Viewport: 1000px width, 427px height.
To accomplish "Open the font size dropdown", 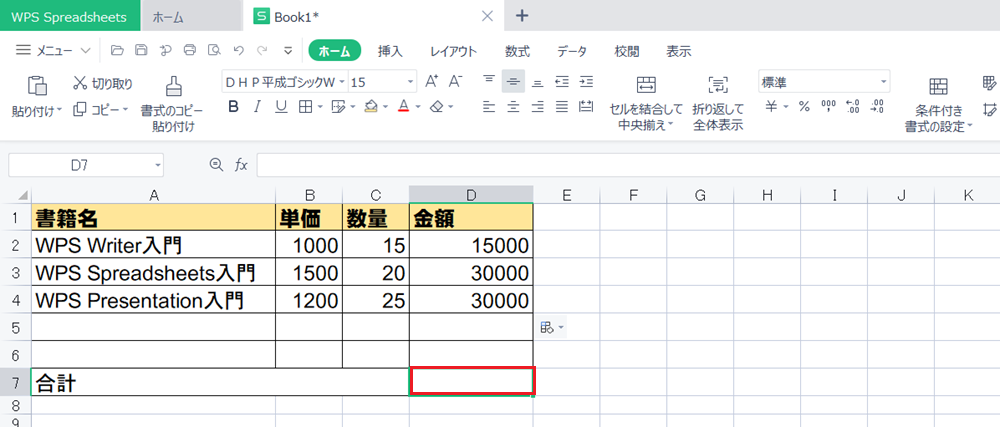I will (410, 82).
